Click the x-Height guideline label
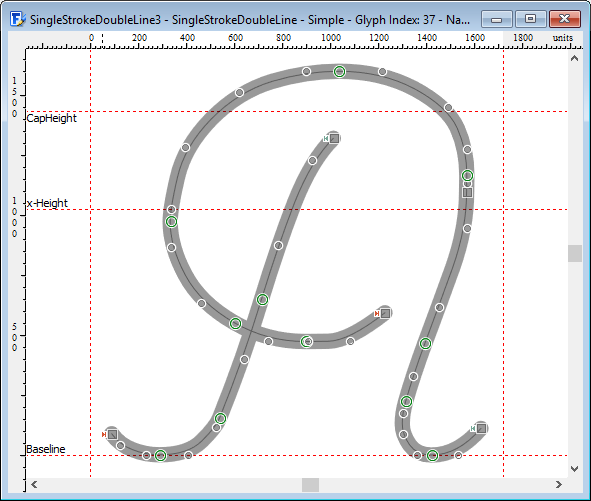 (47, 203)
